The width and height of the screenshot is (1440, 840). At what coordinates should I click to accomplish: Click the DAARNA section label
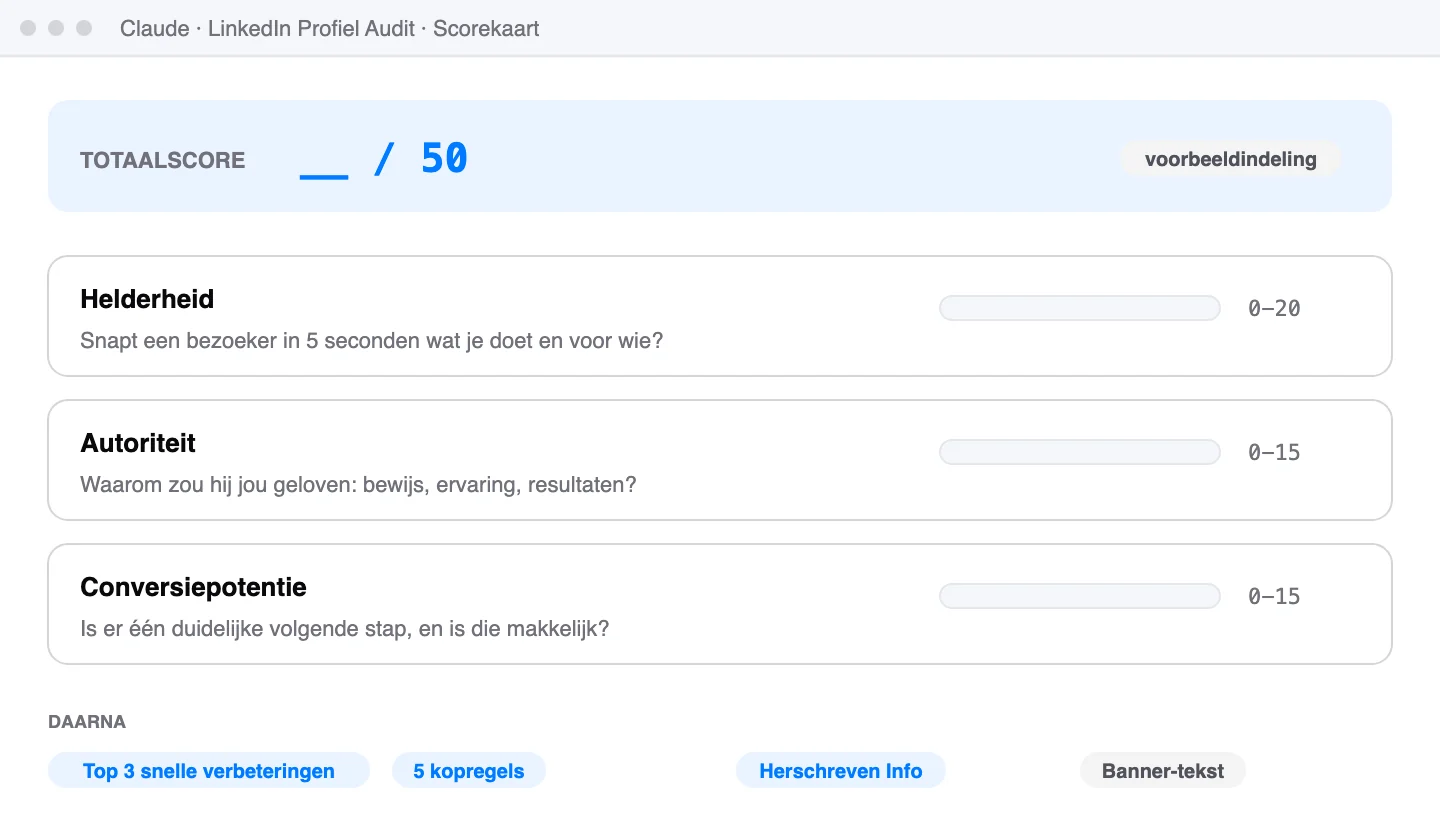(x=87, y=722)
